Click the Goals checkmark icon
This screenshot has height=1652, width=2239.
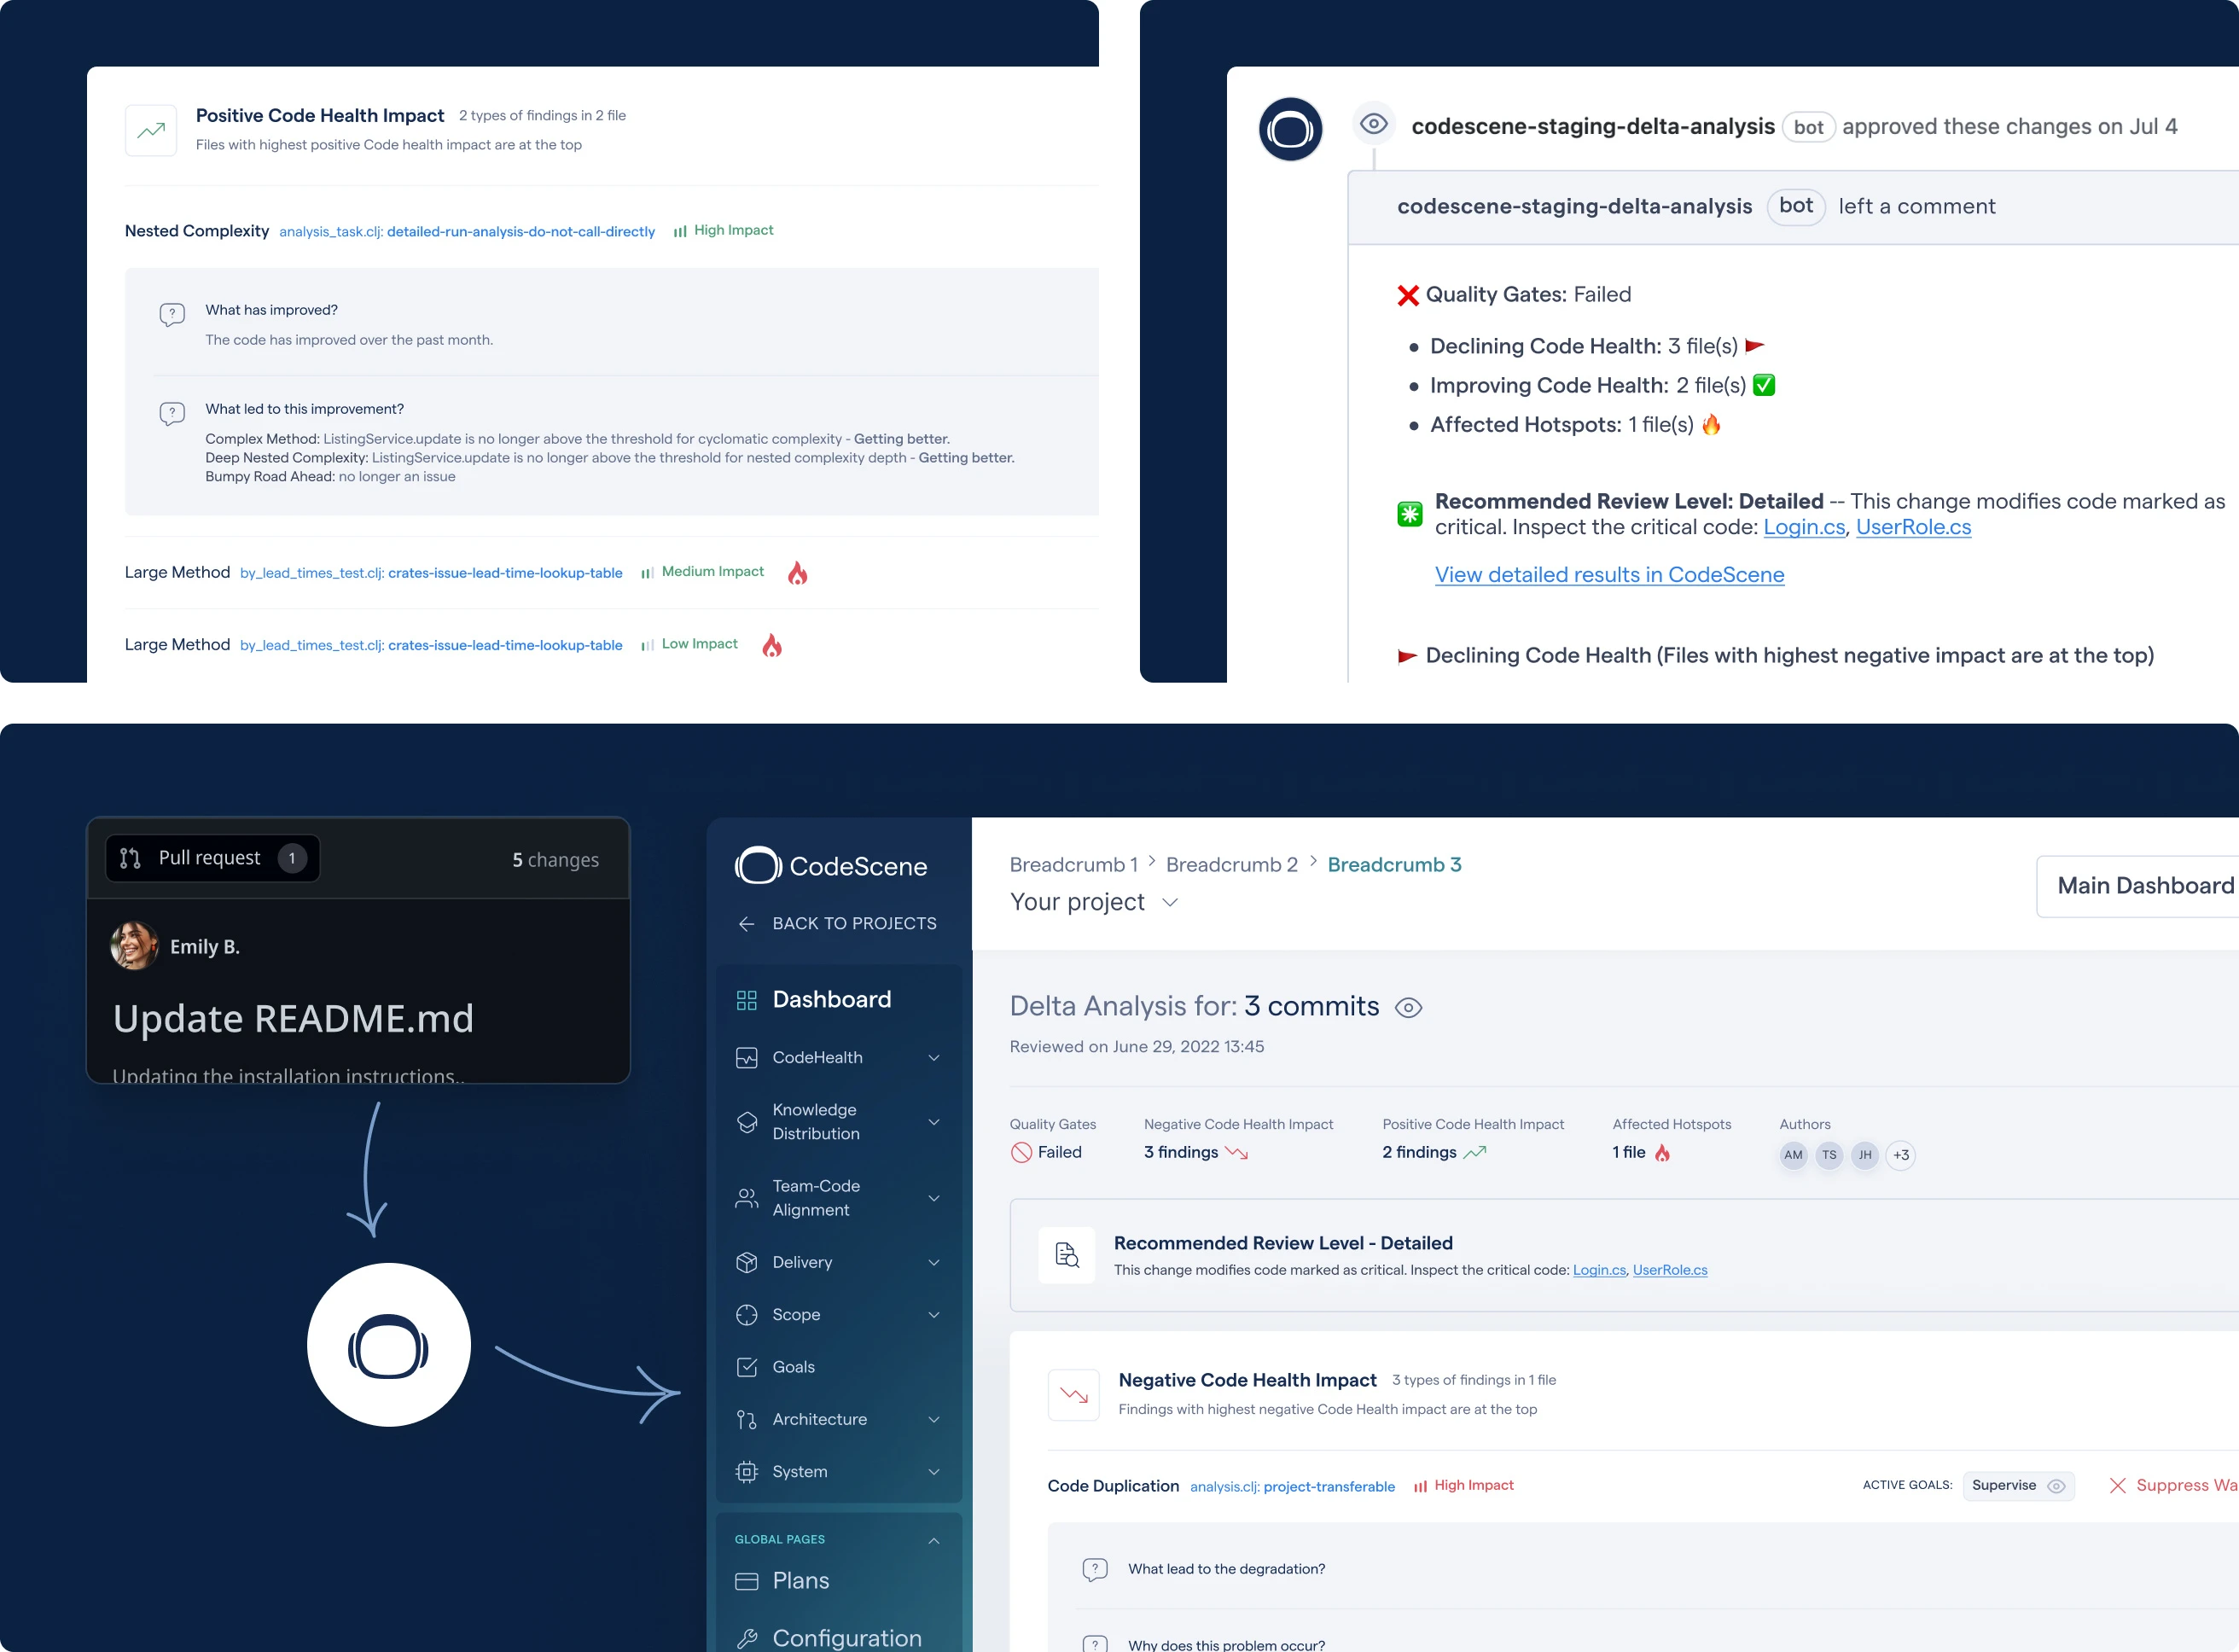(746, 1367)
